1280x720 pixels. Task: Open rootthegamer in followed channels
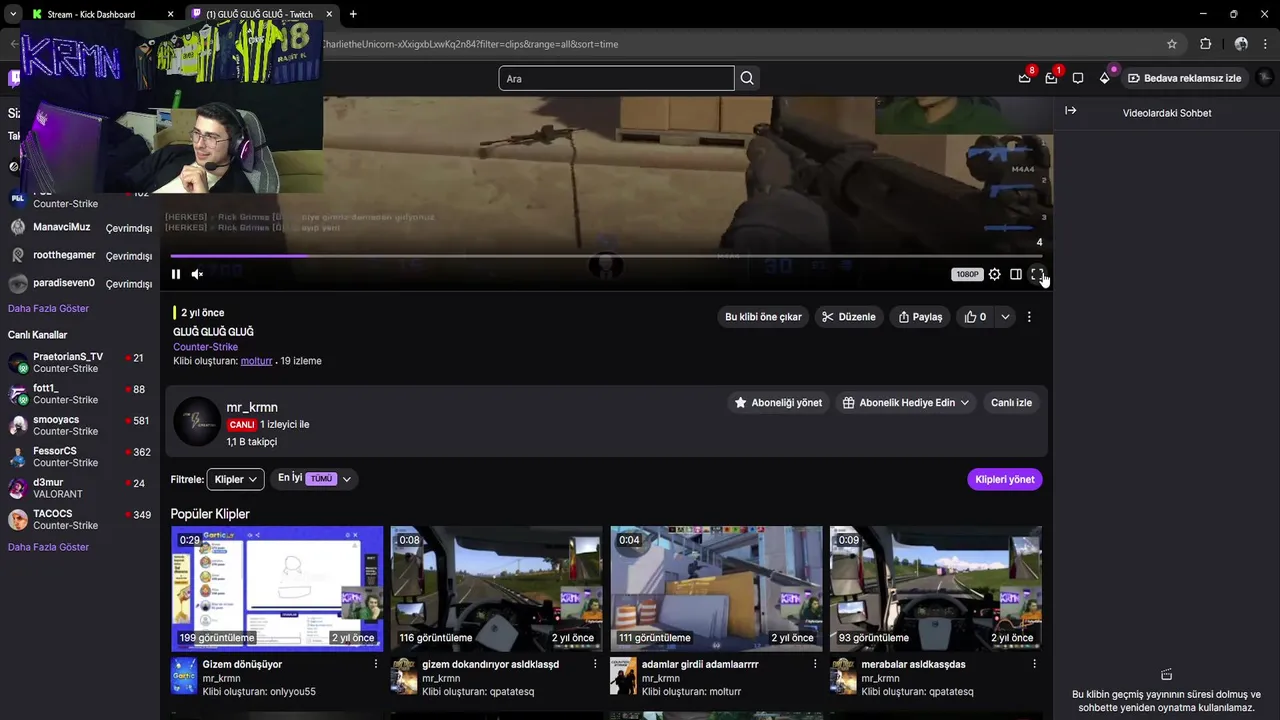(80, 256)
